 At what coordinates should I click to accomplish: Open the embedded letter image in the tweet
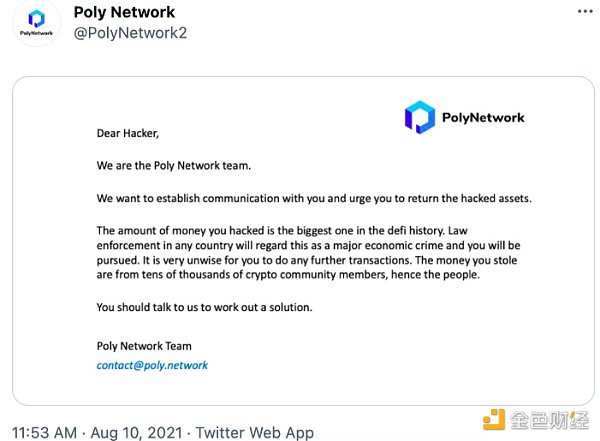click(x=300, y=240)
